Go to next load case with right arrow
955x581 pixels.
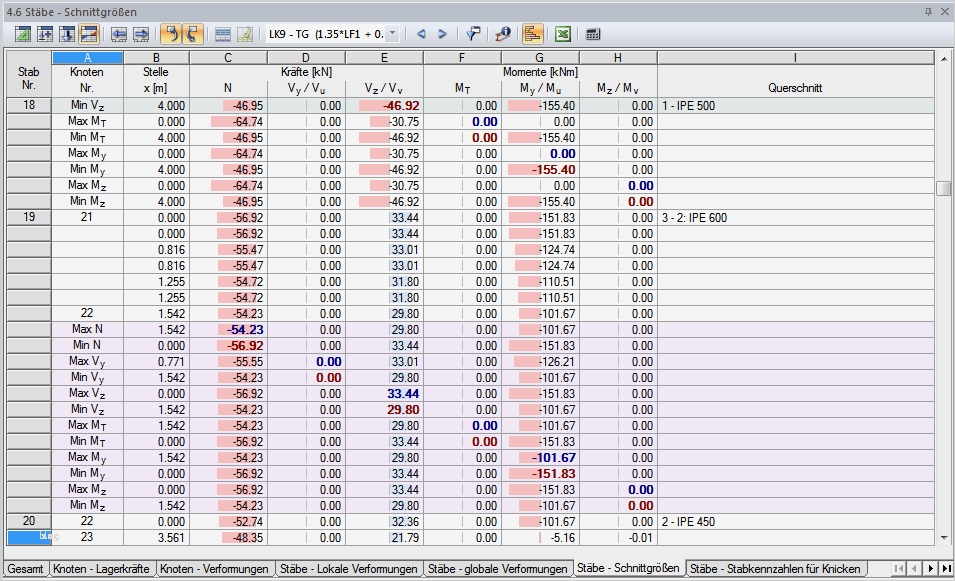point(443,34)
